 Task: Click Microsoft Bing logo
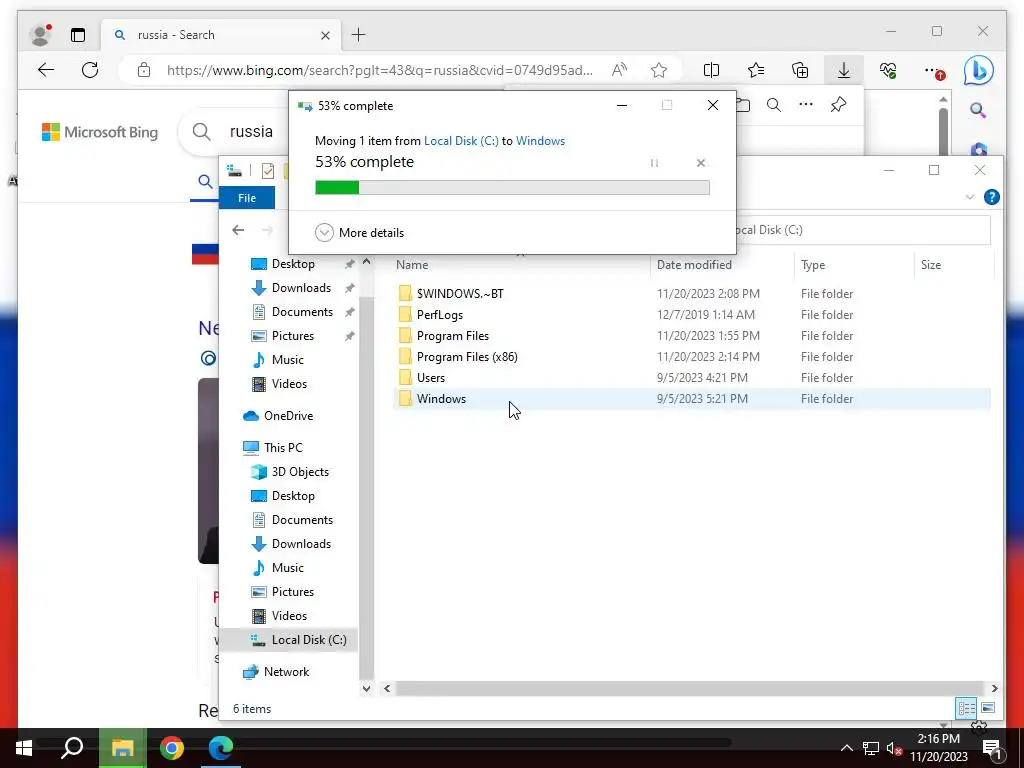click(x=100, y=132)
